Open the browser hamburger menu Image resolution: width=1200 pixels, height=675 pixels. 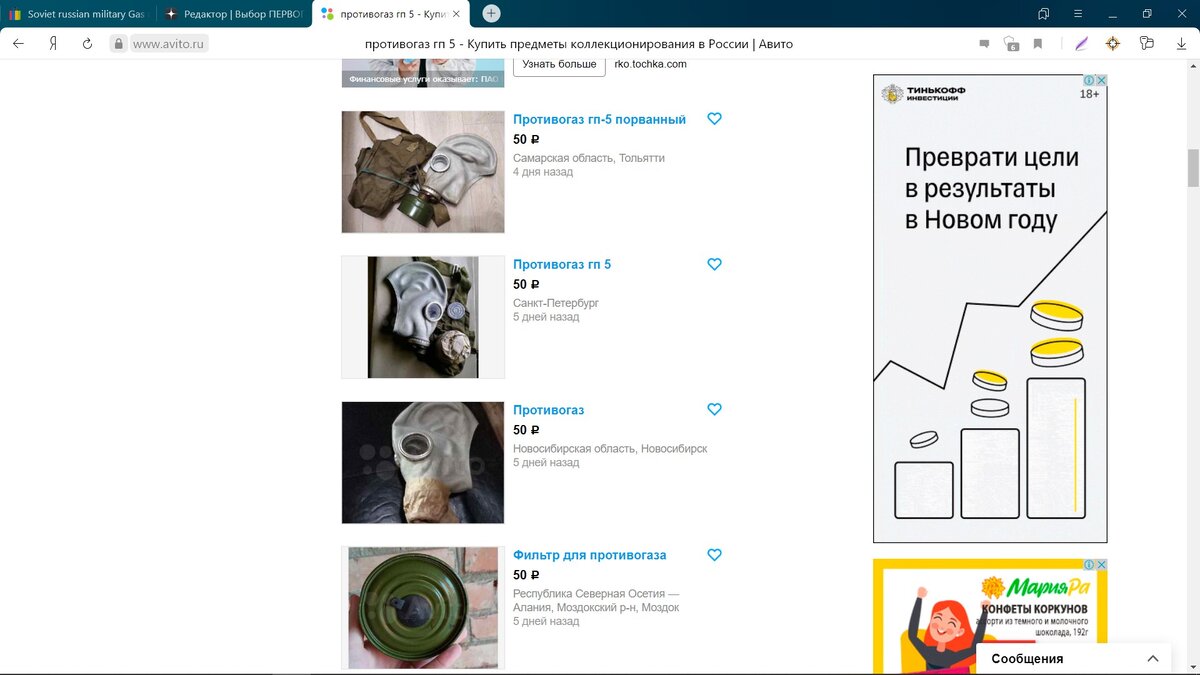point(1078,14)
